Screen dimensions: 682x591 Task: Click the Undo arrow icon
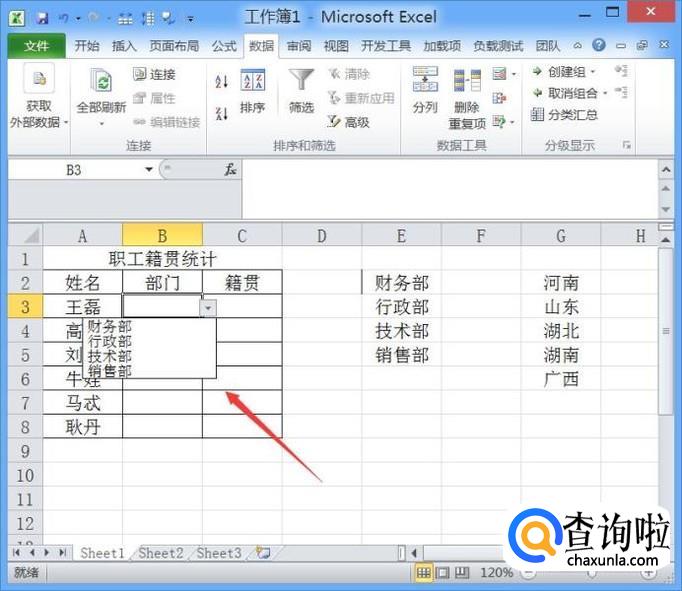pos(64,18)
